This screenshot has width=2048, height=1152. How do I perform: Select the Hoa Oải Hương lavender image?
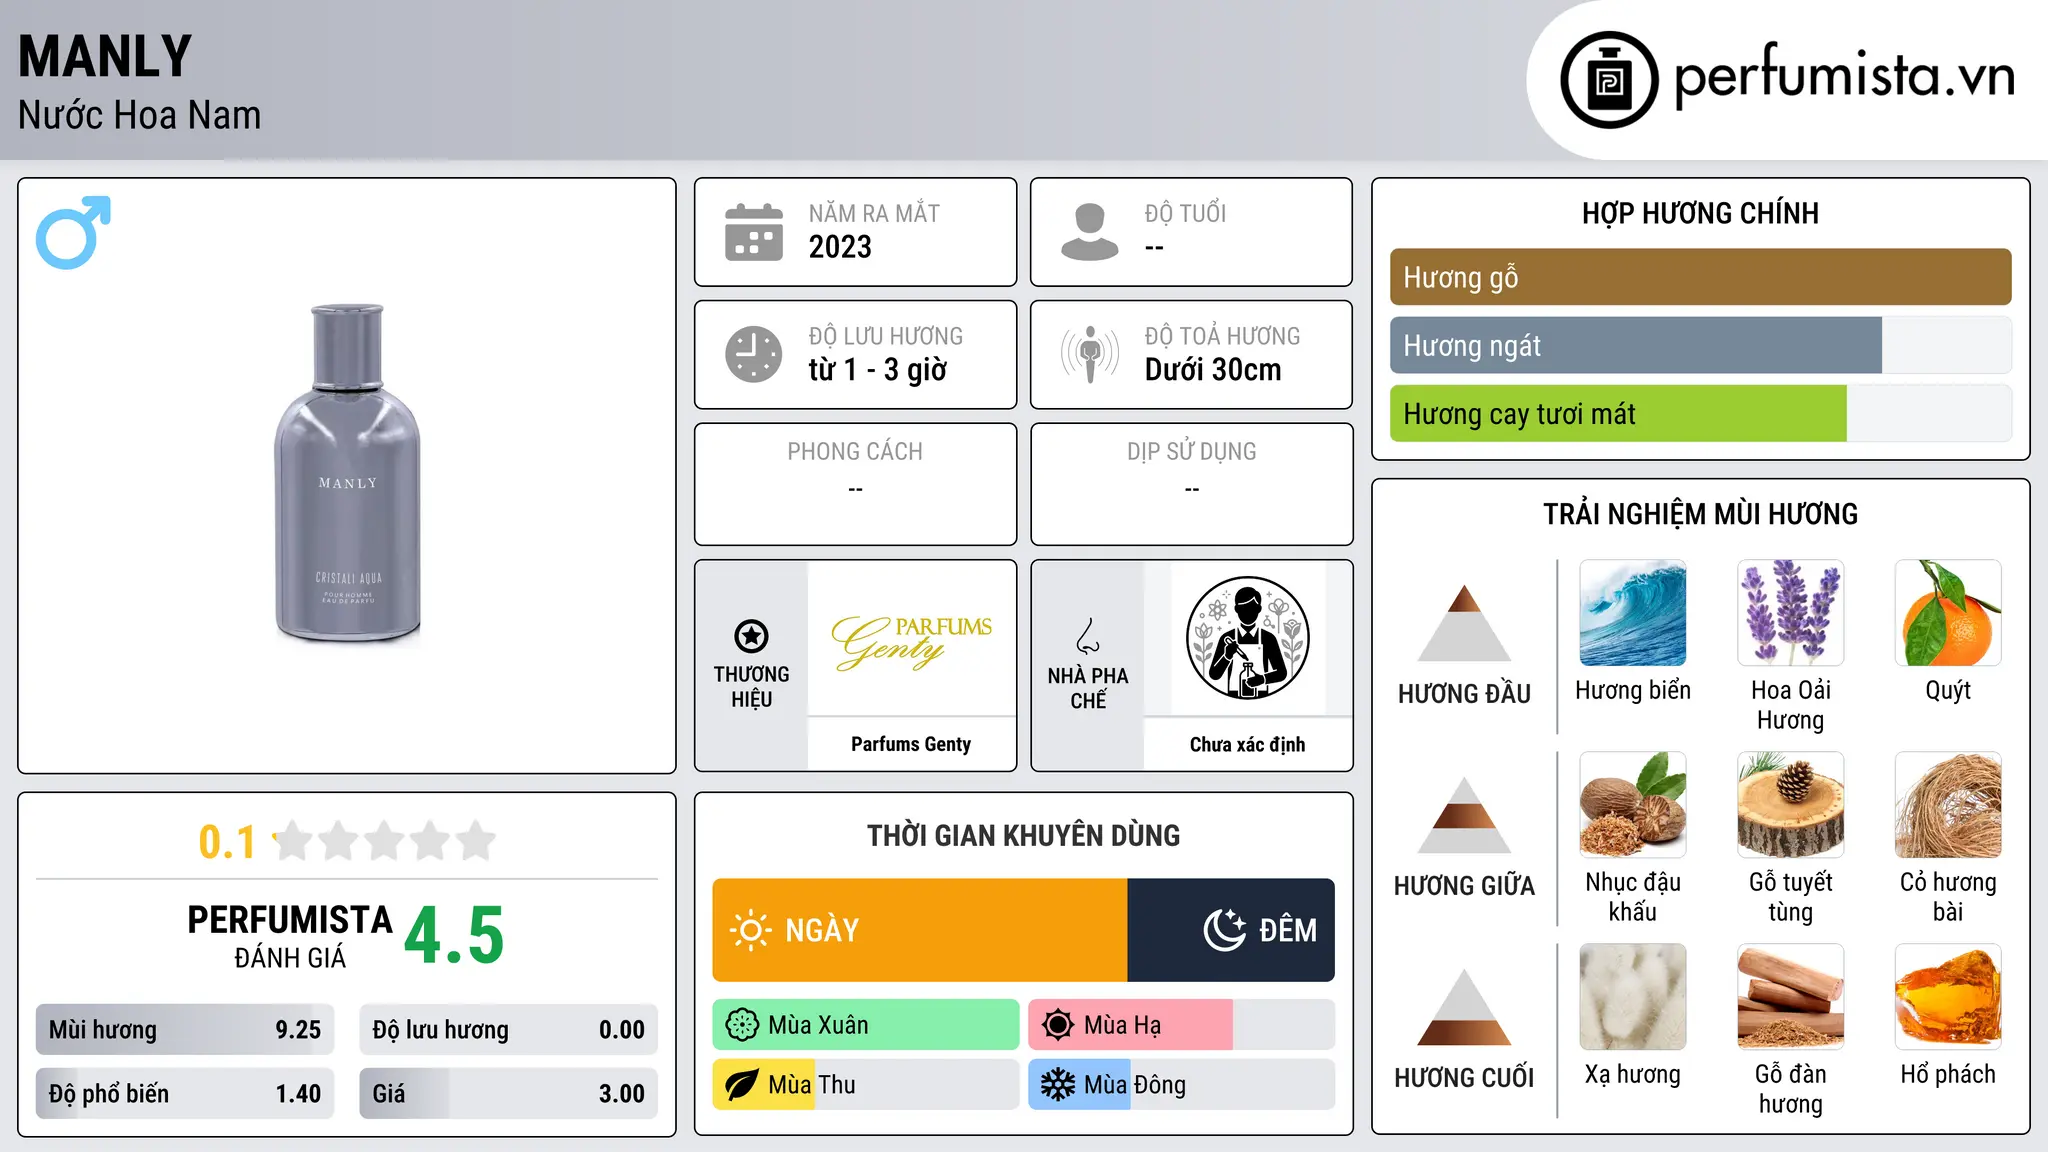point(1790,613)
